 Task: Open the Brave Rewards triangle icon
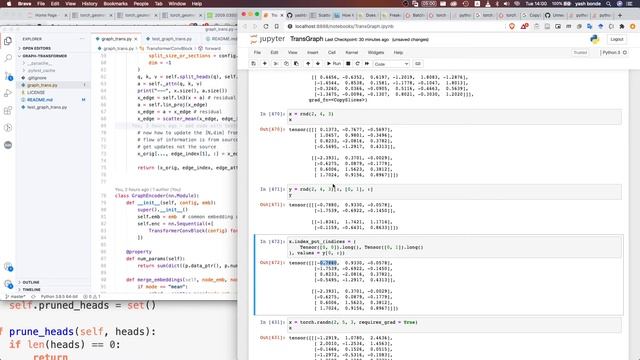(524, 26)
